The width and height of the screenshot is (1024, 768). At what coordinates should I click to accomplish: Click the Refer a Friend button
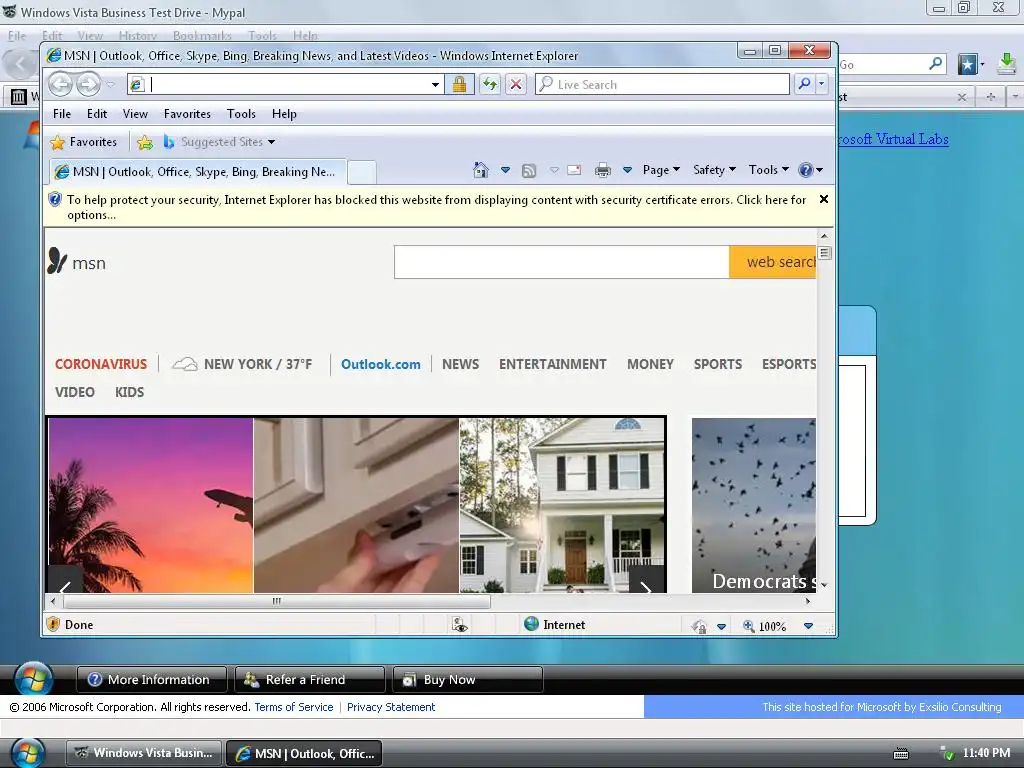(310, 680)
